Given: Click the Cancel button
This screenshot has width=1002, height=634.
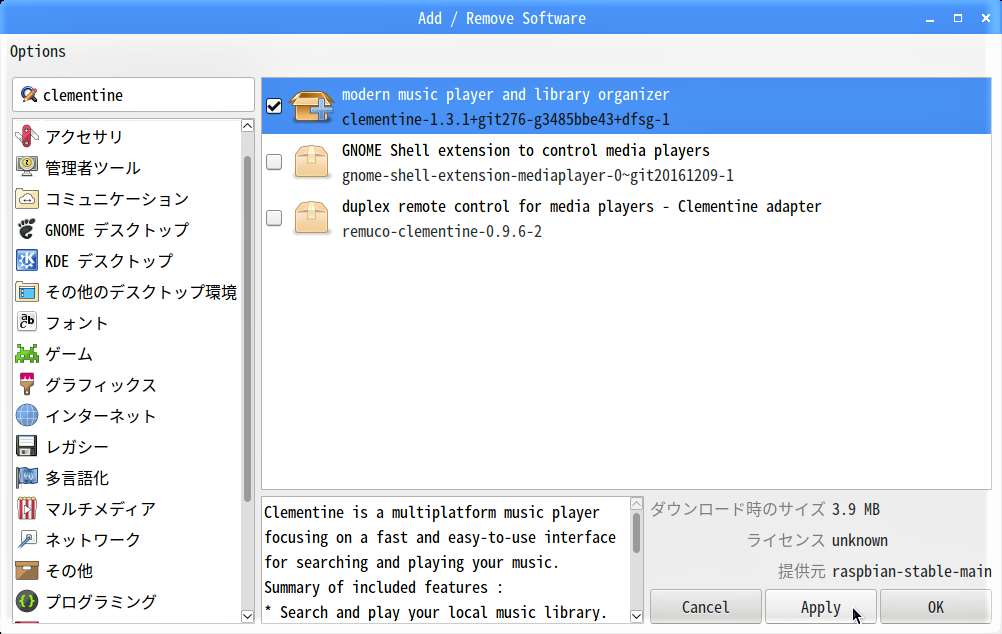Looking at the screenshot, I should point(705,607).
